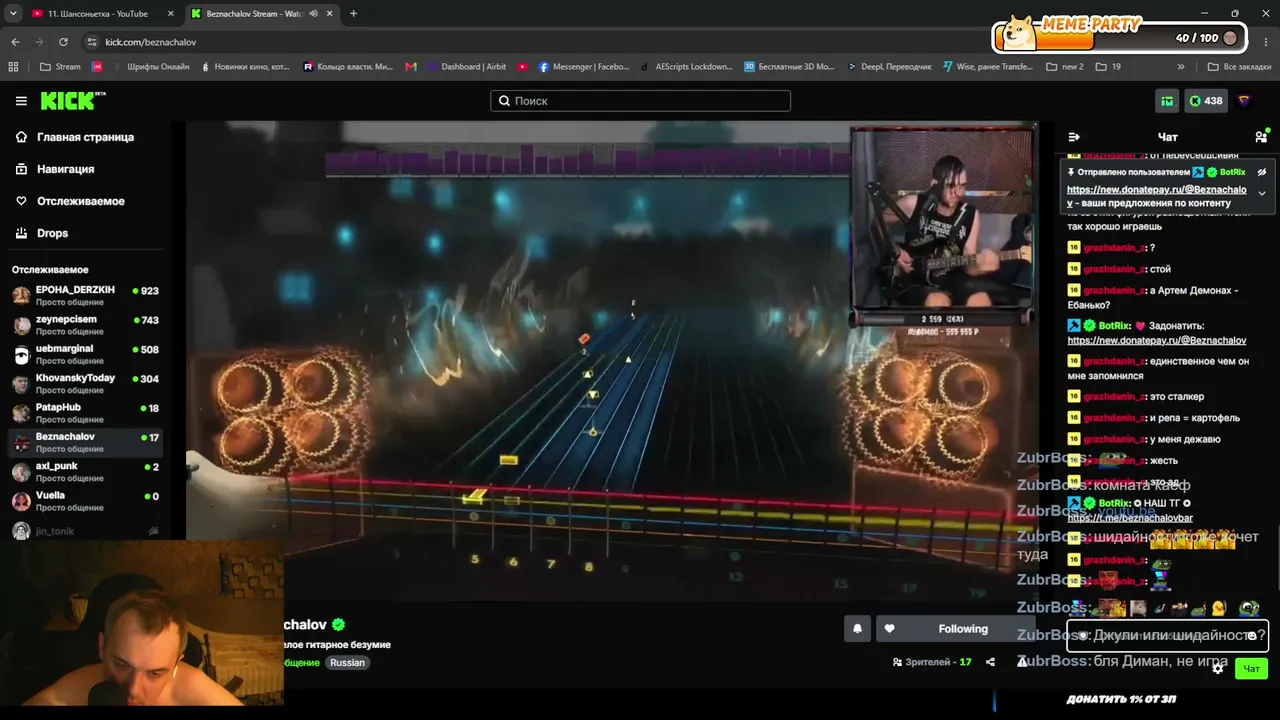The image size is (1280, 720).
Task: Open the Новинки кино bookmark
Action: click(x=245, y=67)
